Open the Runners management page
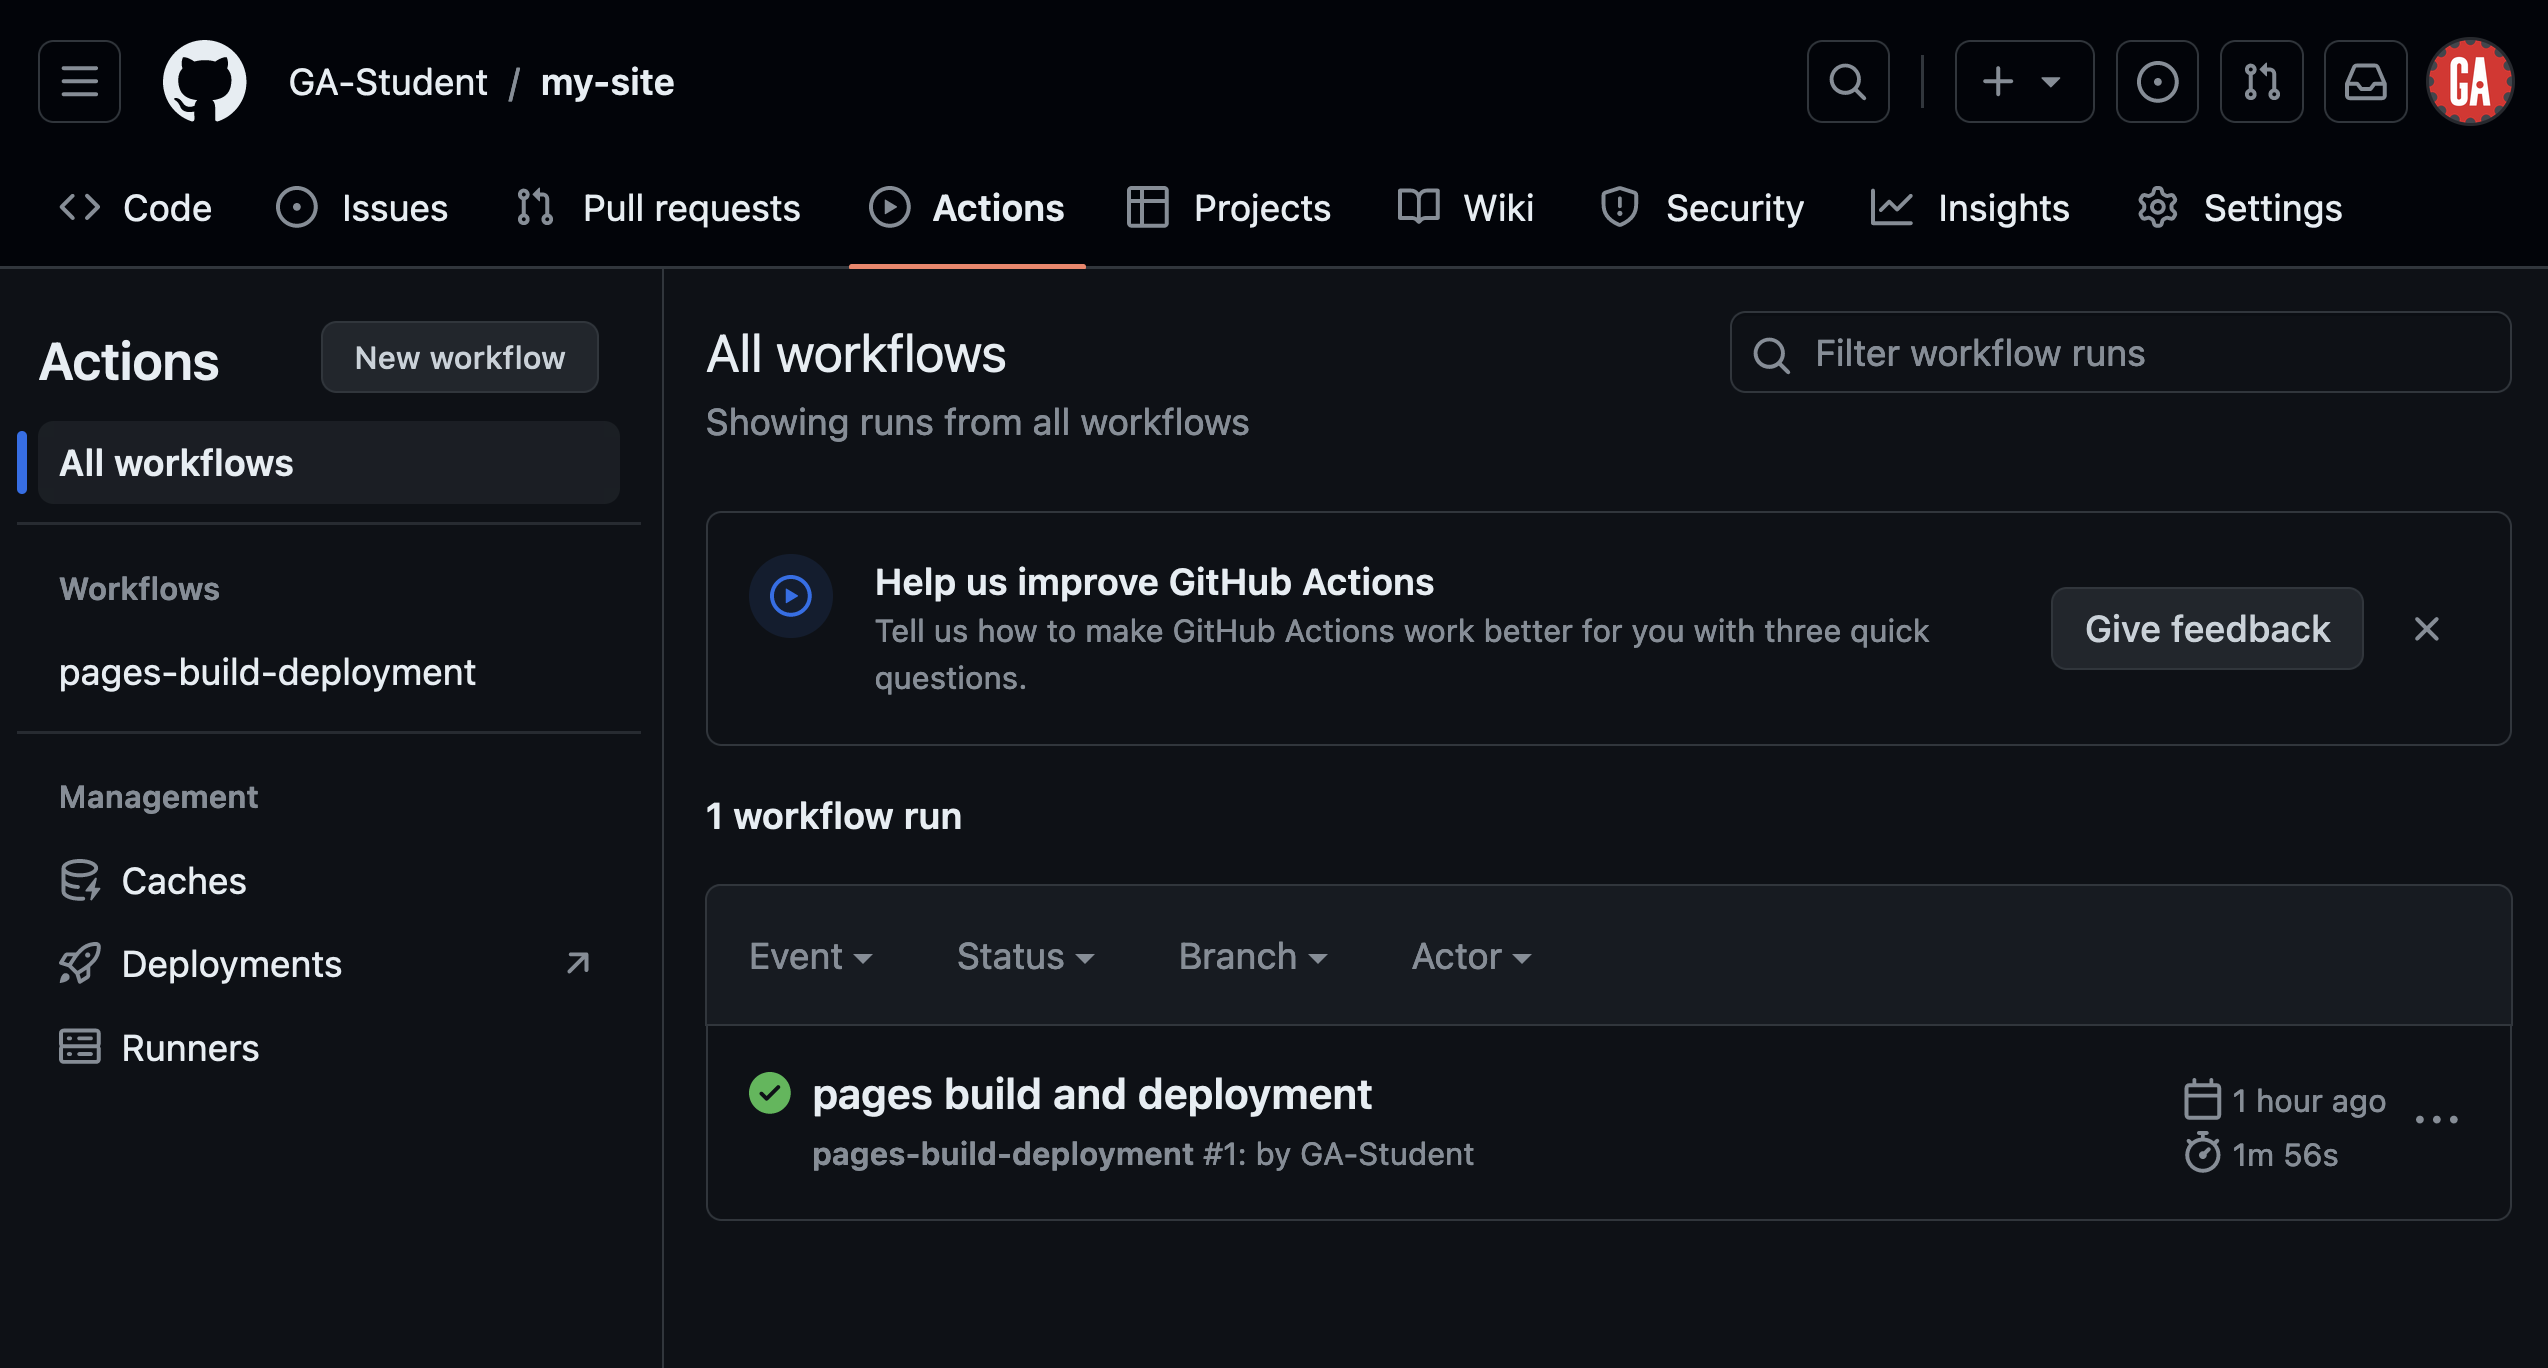Viewport: 2548px width, 1368px height. 190,1047
